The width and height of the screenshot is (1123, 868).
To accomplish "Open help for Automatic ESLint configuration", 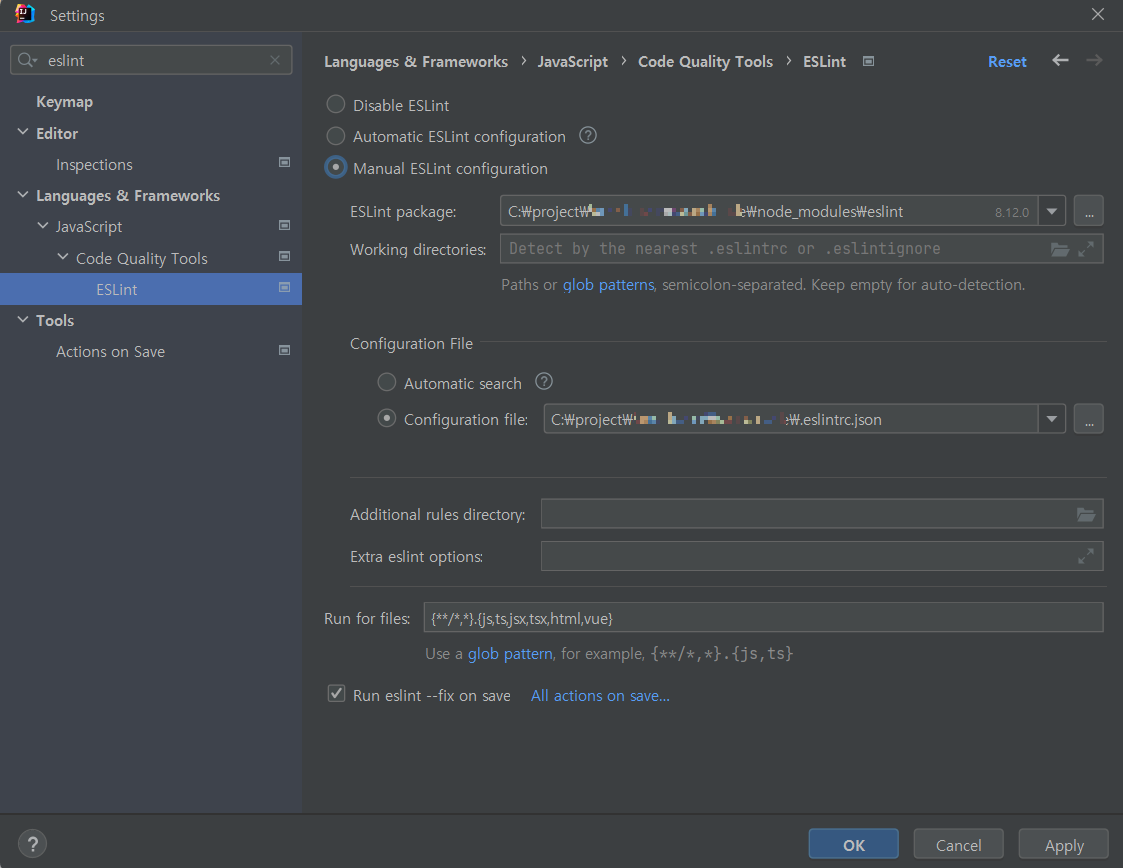I will pyautogui.click(x=588, y=135).
